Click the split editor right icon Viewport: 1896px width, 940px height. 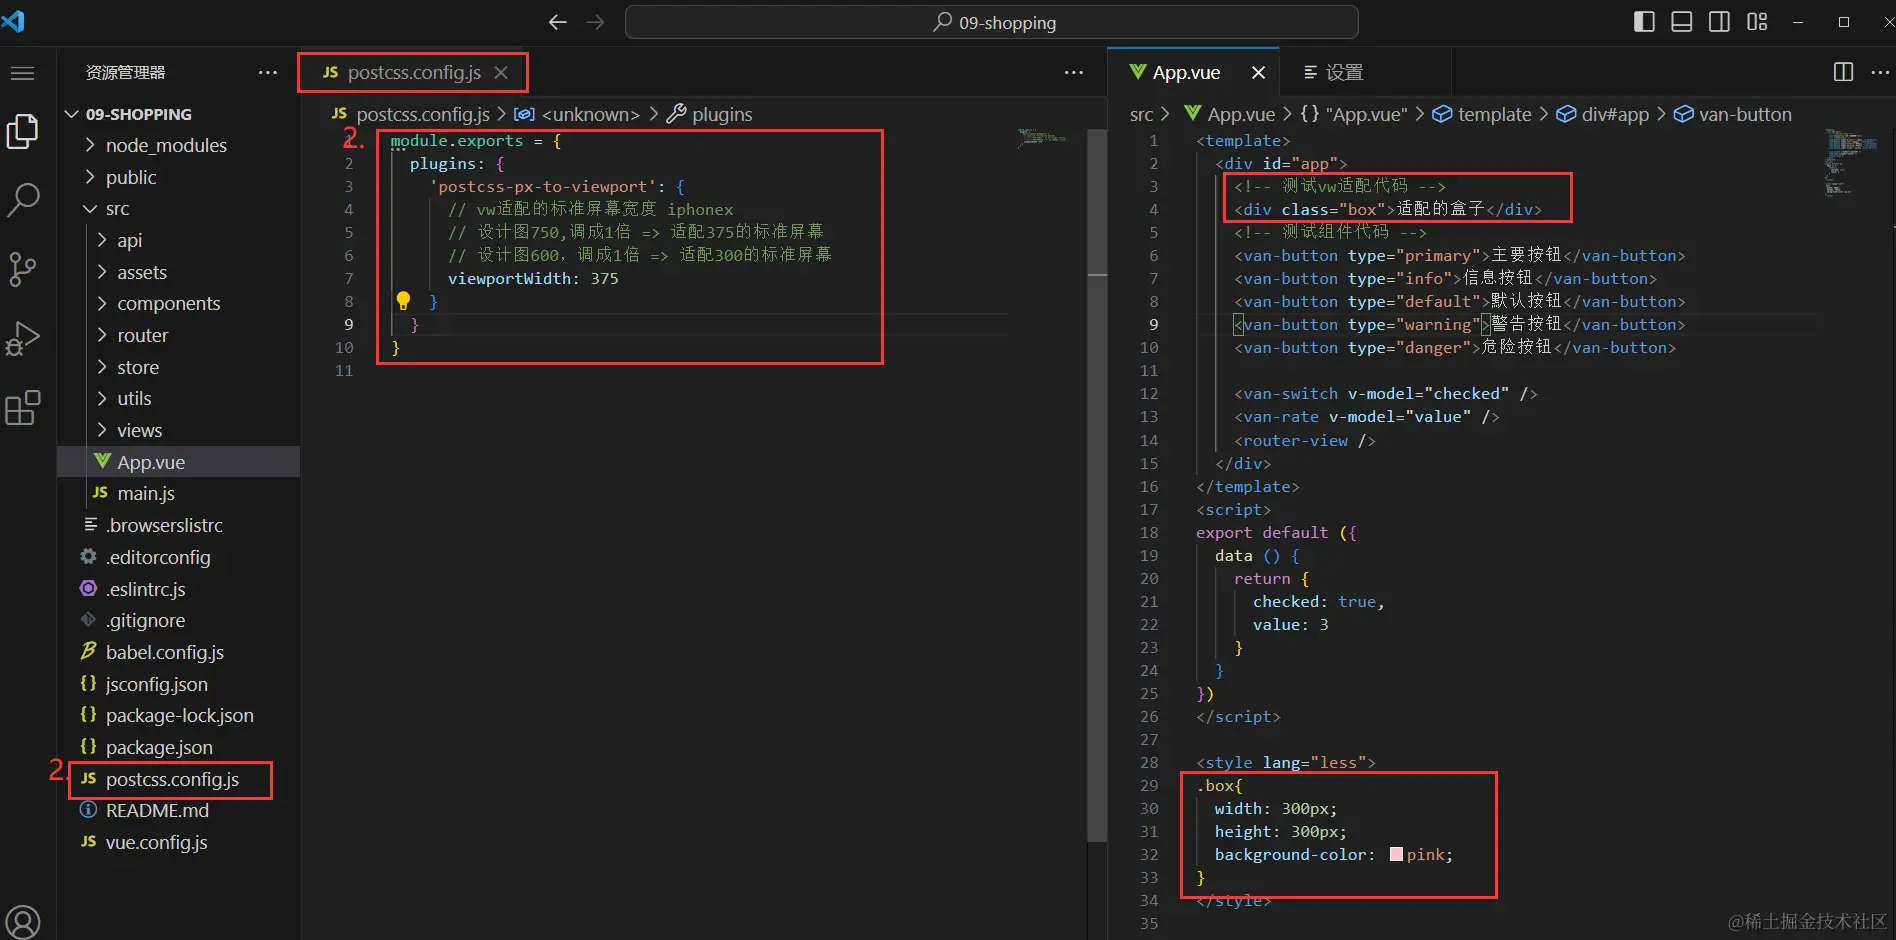click(x=1843, y=72)
